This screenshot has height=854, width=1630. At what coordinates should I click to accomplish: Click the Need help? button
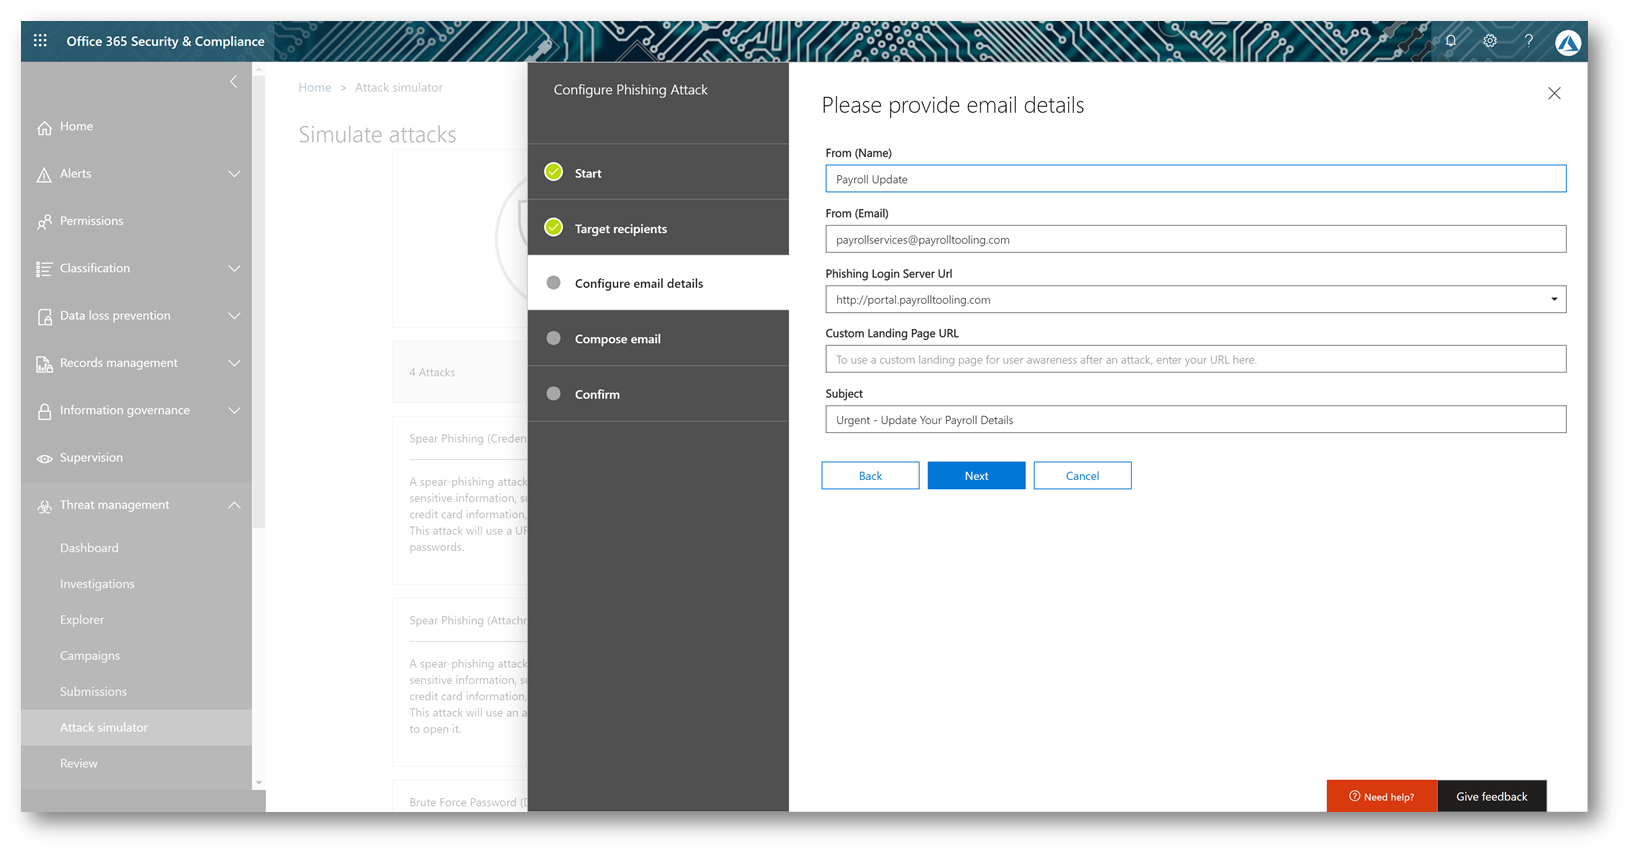[x=1381, y=796]
